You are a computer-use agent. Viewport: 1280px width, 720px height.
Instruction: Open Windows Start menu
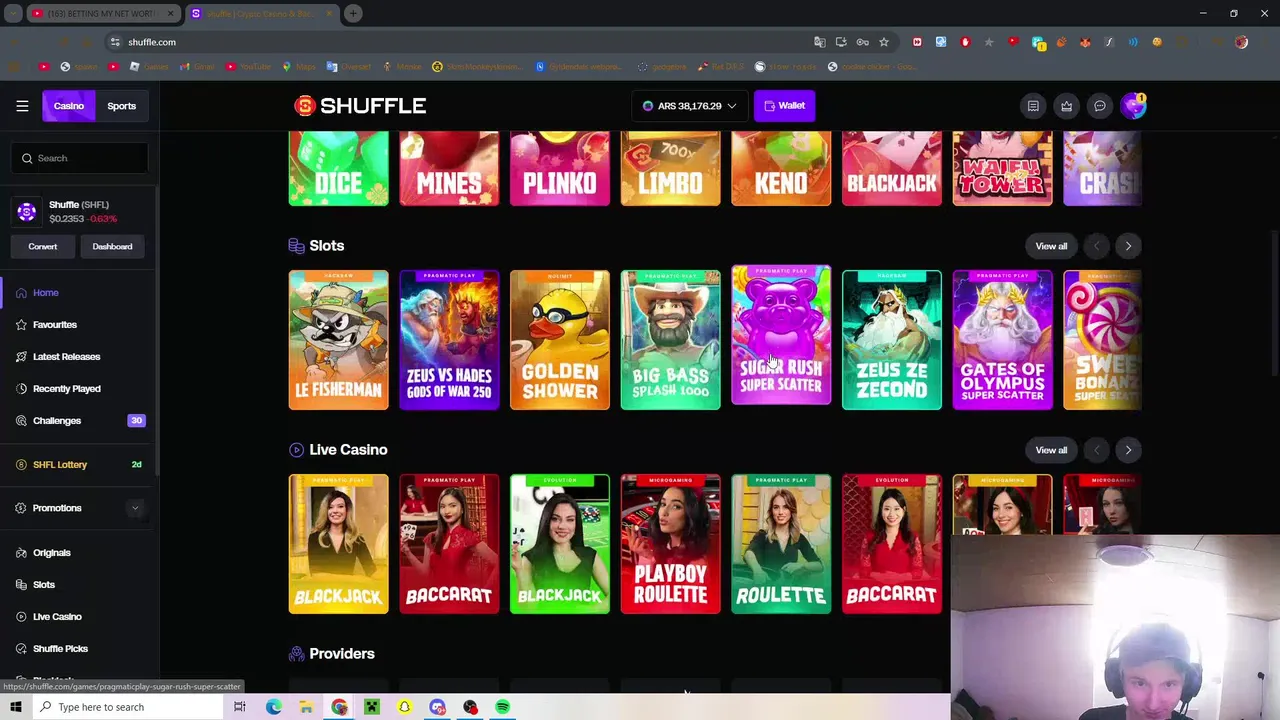click(16, 707)
